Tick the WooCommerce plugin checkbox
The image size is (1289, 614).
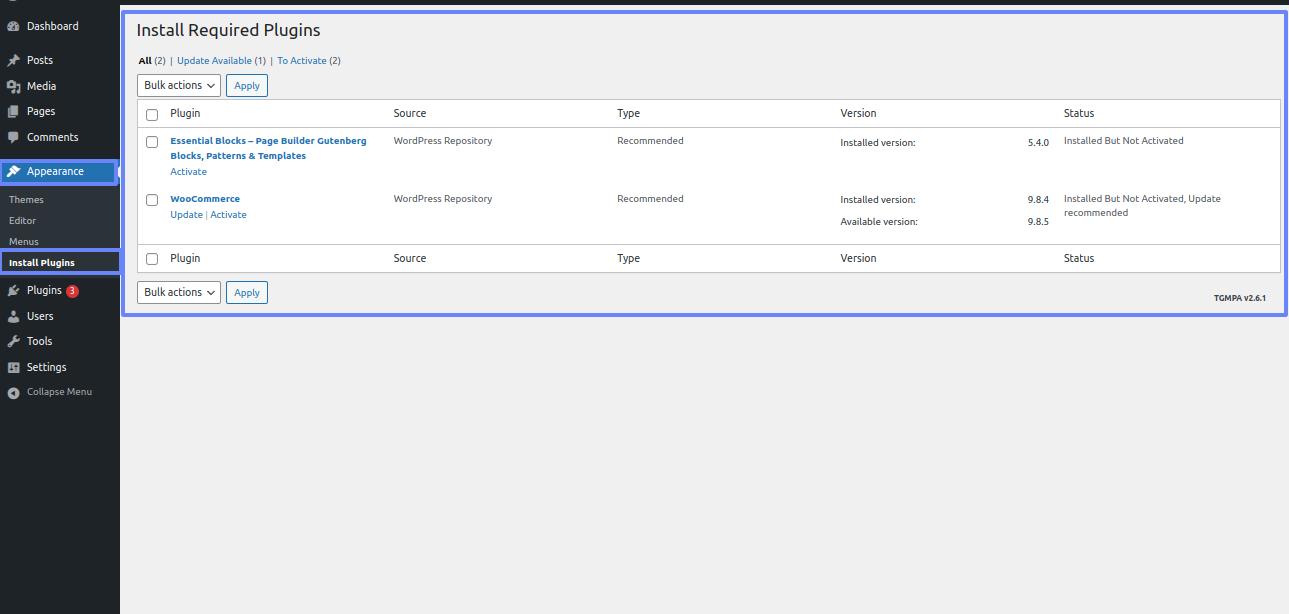[x=152, y=200]
